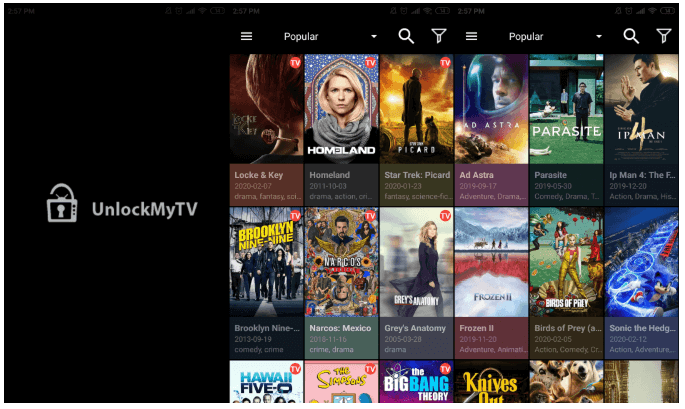Select the 'Grey's Anatomy' title text
Image resolution: width=685 pixels, height=409 pixels.
pos(415,328)
